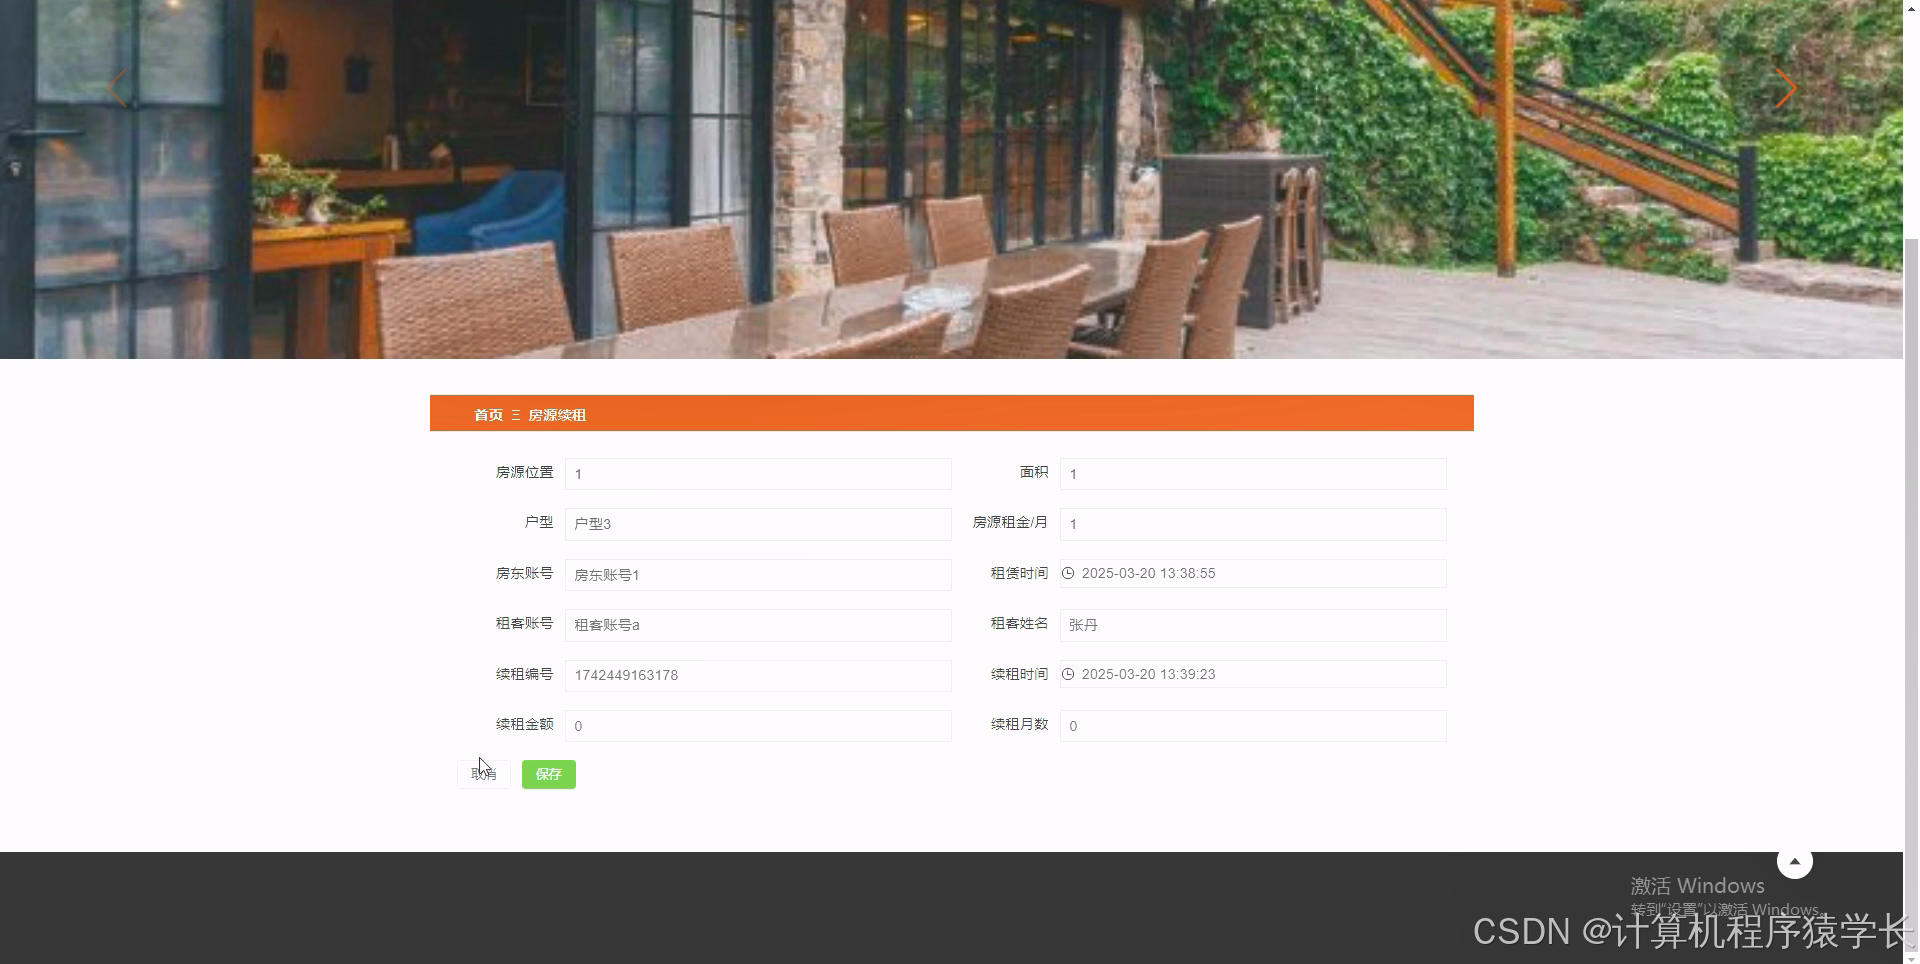Open the 续租时间 datetime picker
This screenshot has height=964, width=1920.
coord(1253,674)
